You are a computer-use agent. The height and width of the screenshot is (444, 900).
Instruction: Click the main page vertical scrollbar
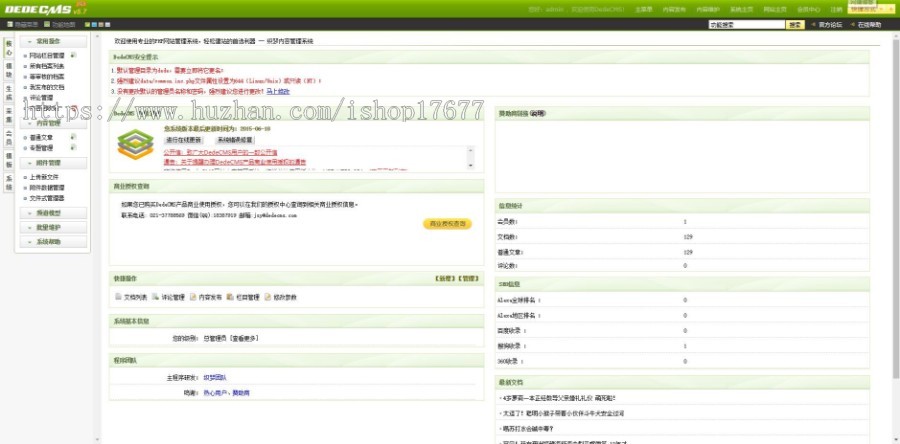tap(896, 209)
